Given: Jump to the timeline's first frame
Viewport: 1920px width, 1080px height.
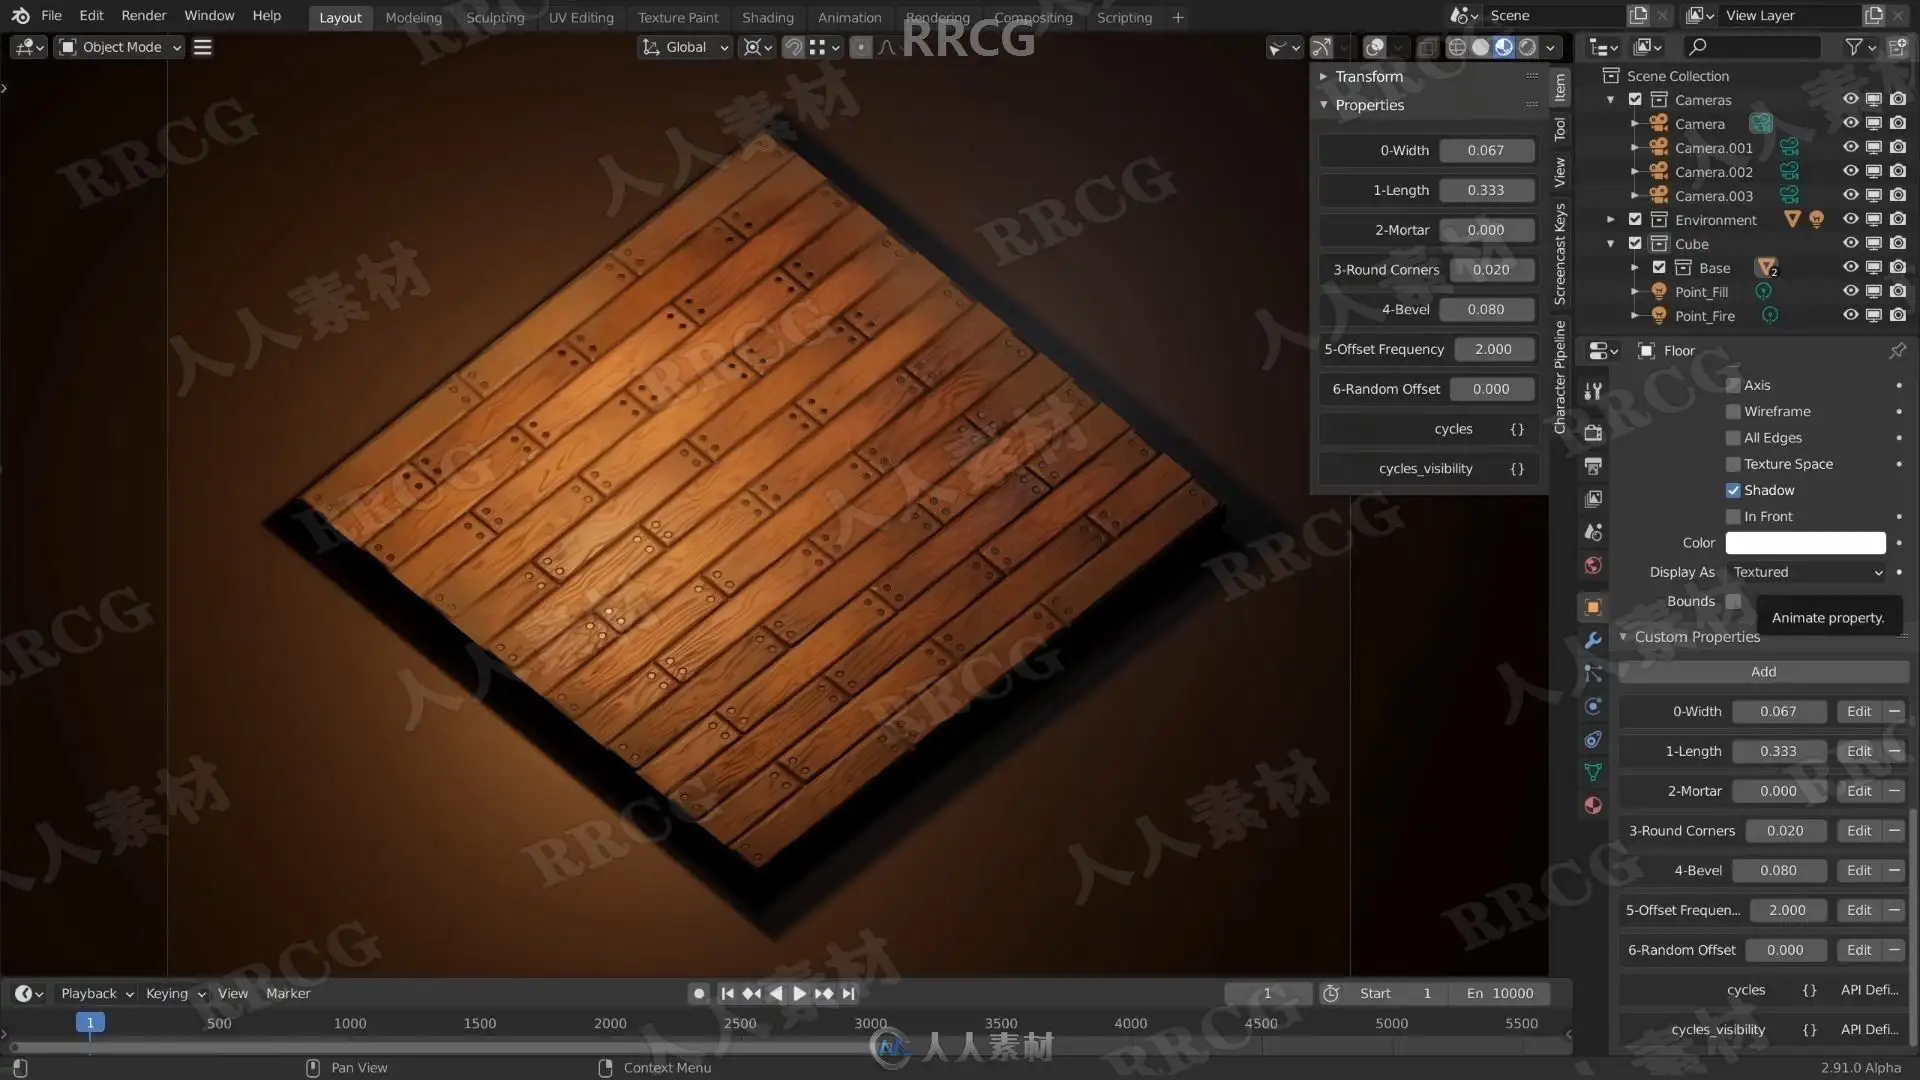Looking at the screenshot, I should (727, 993).
